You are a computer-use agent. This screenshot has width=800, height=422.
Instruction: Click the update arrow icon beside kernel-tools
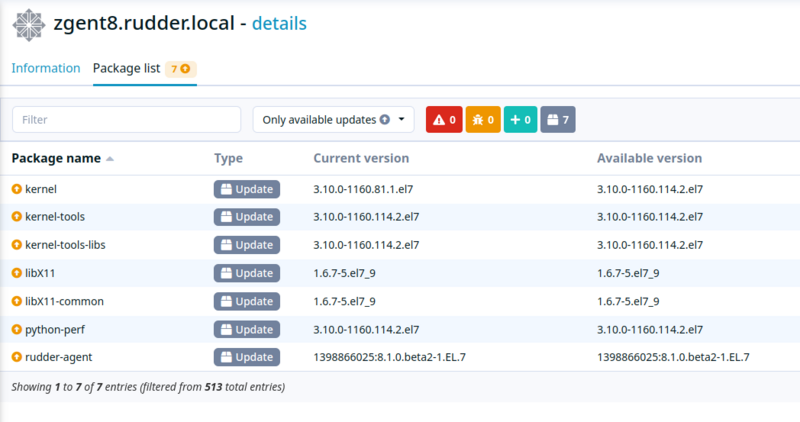(17, 216)
